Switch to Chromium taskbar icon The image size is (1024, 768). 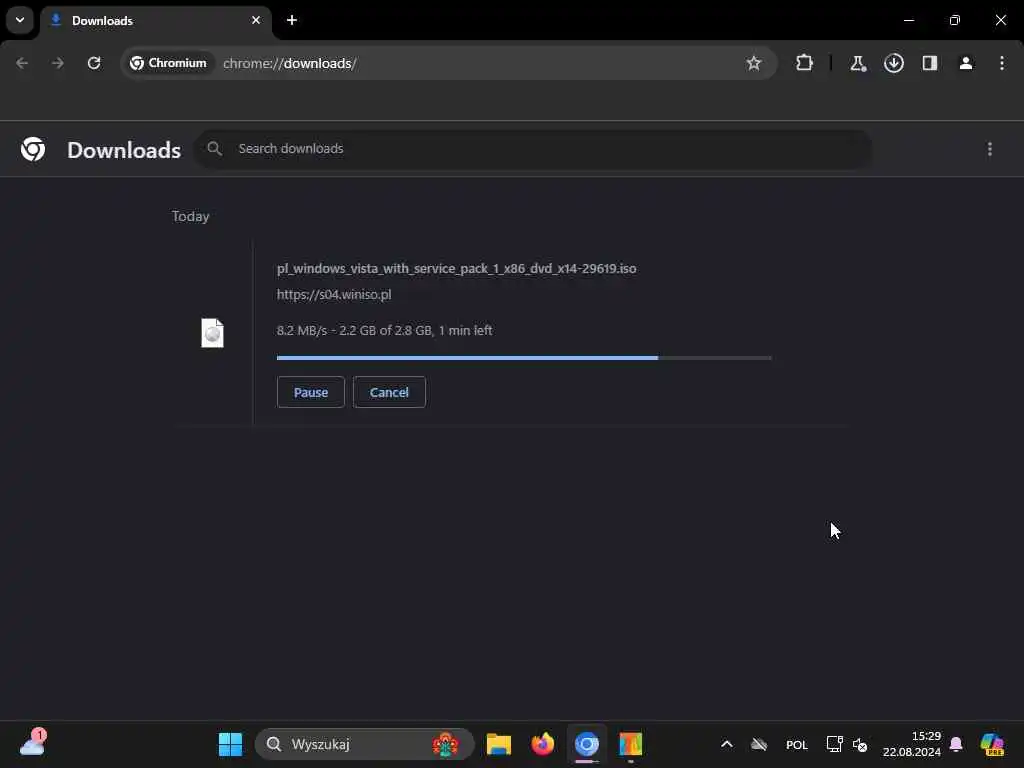click(586, 744)
